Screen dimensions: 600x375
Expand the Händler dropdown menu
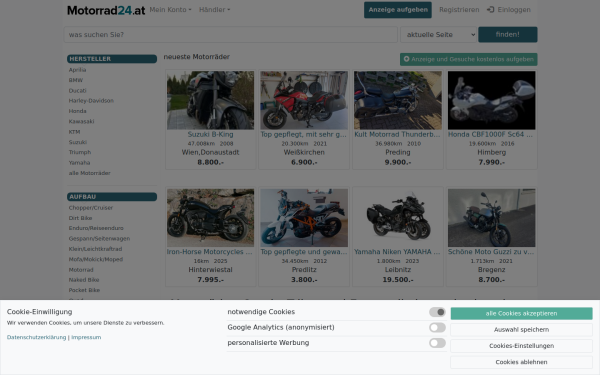coord(214,10)
